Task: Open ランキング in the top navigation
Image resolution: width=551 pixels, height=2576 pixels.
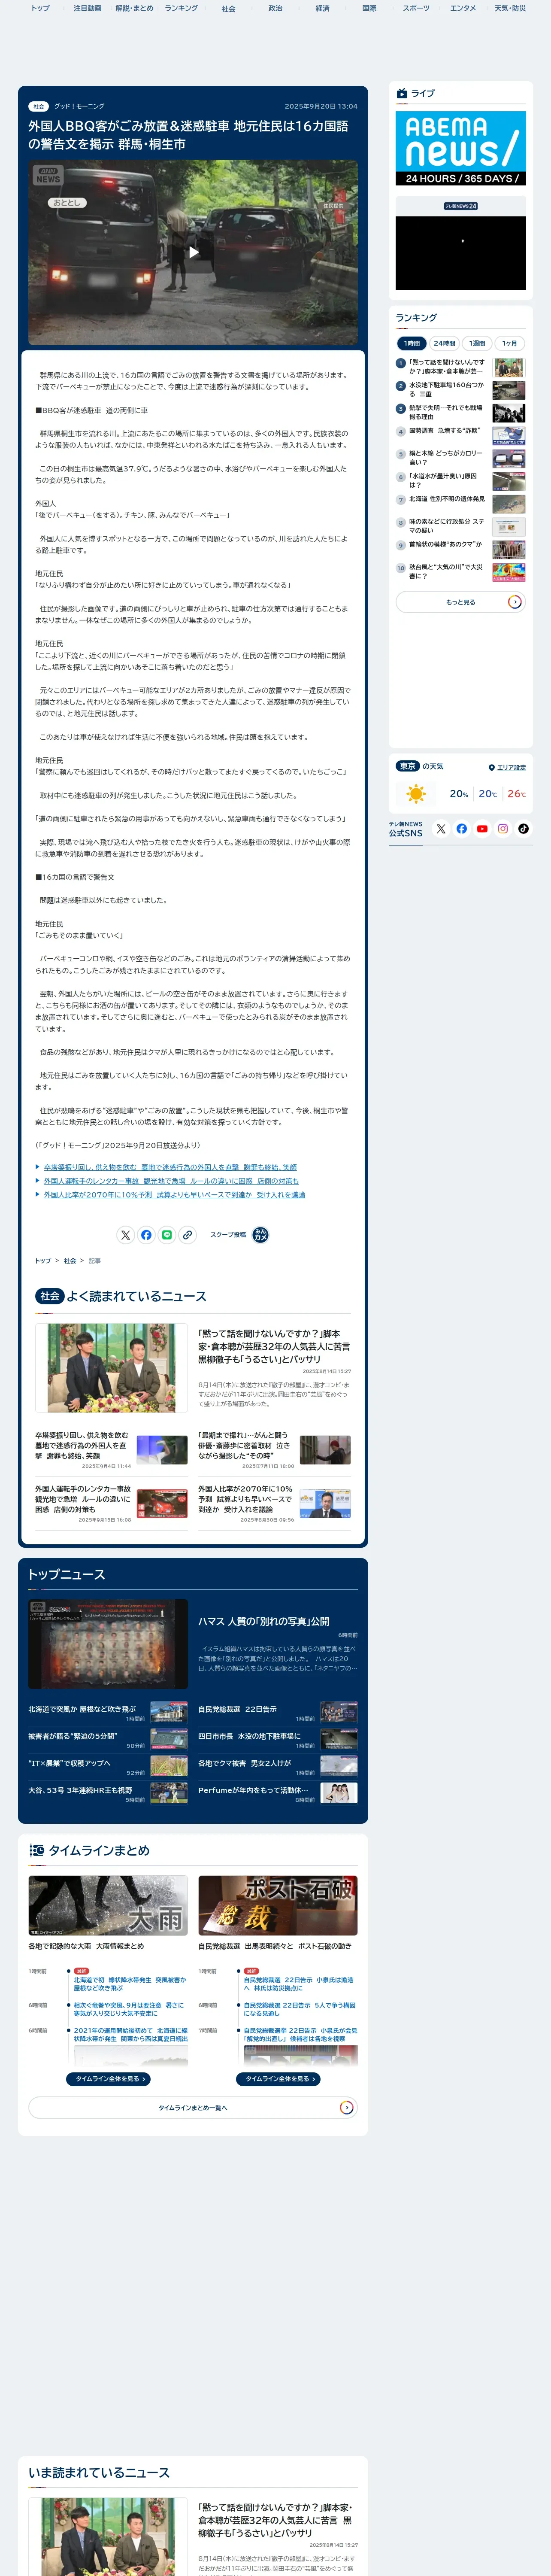Action: 181,8
